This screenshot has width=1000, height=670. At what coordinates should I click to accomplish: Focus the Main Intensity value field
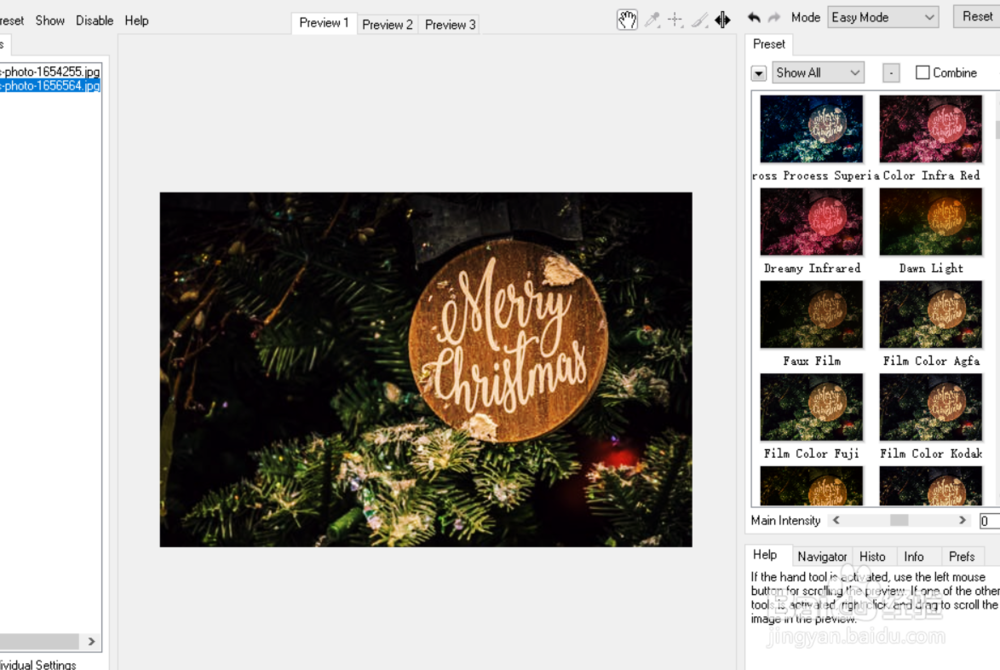coord(989,521)
